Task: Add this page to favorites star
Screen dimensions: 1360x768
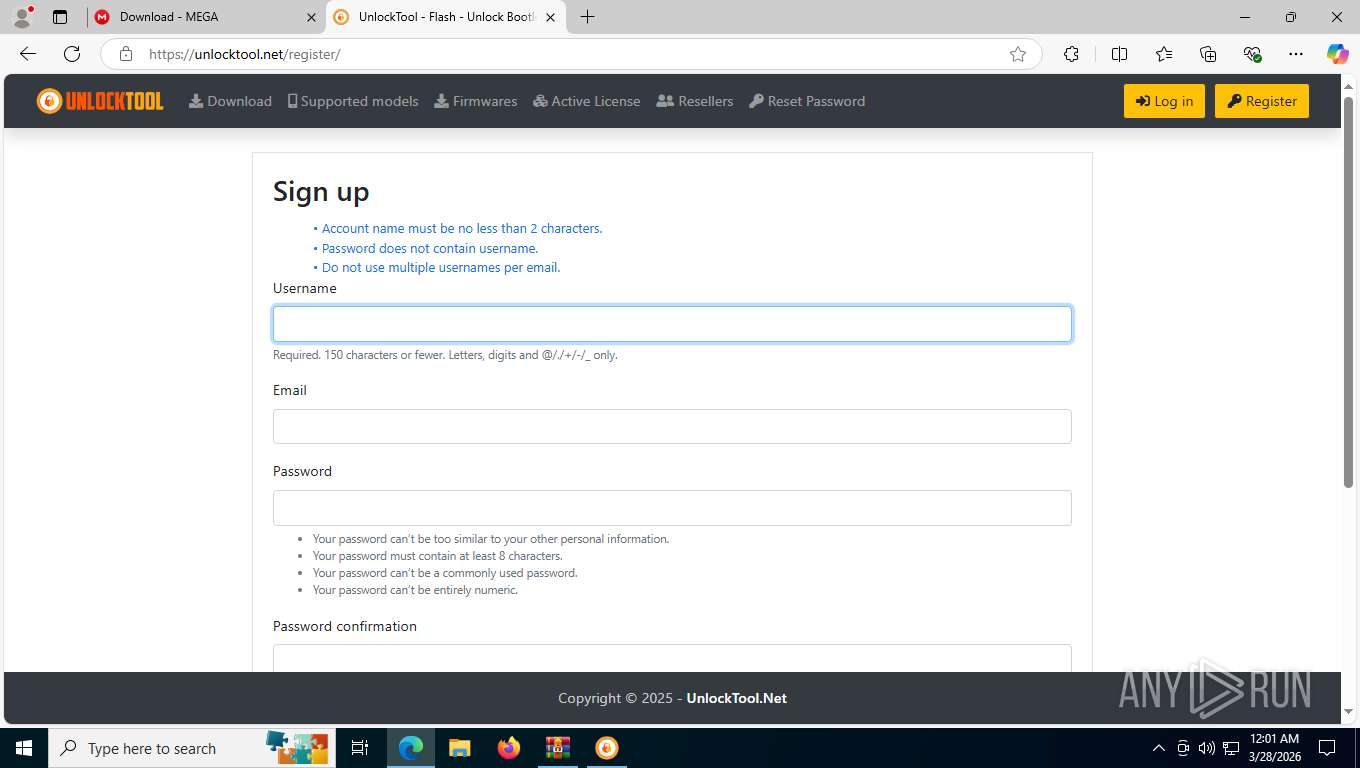Action: (1018, 54)
